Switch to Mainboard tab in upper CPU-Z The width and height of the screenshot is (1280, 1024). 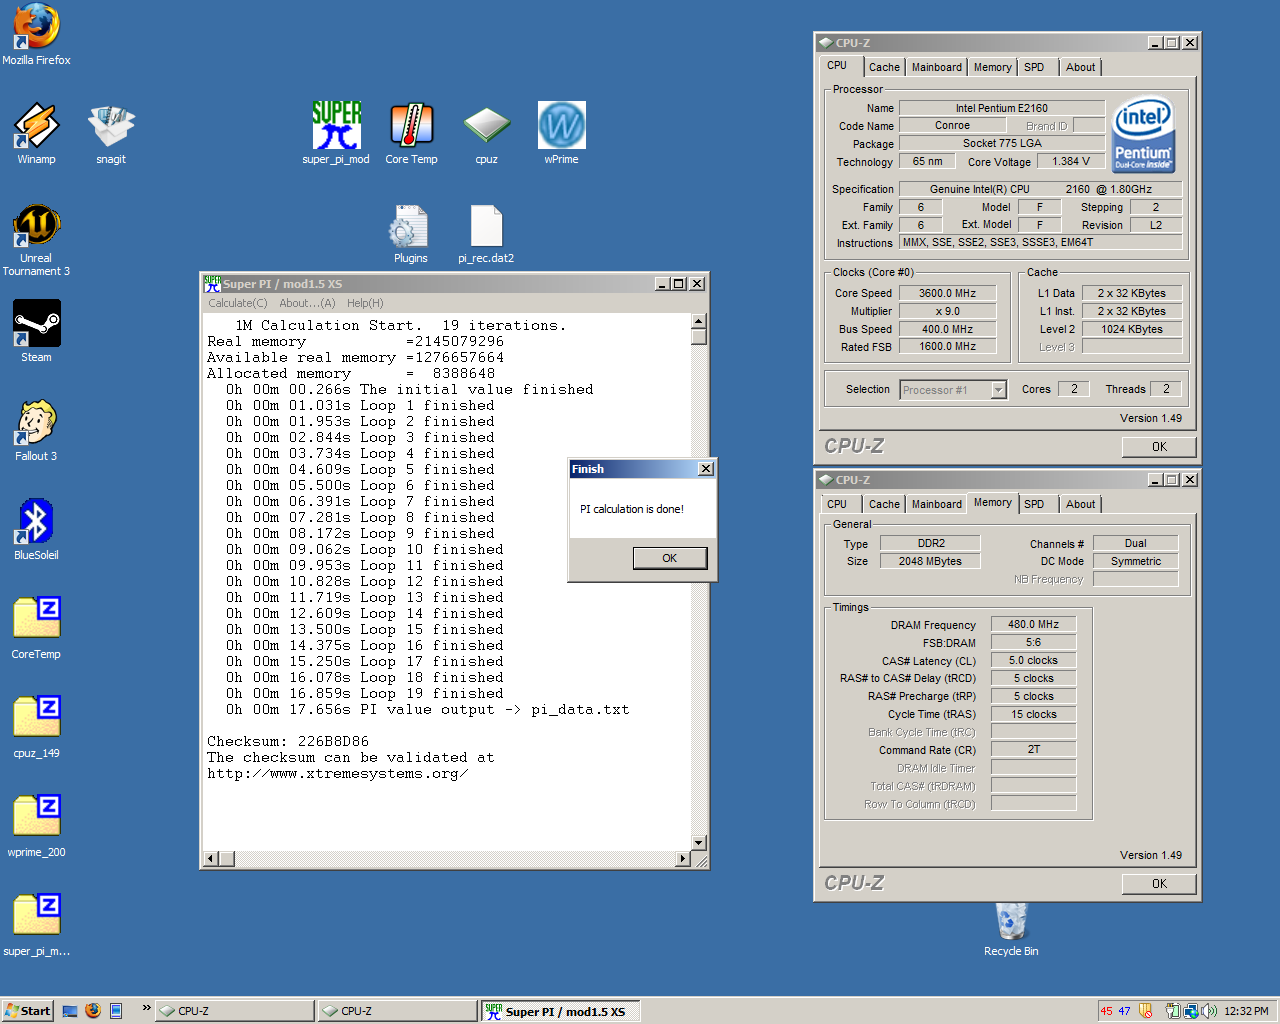click(x=937, y=67)
